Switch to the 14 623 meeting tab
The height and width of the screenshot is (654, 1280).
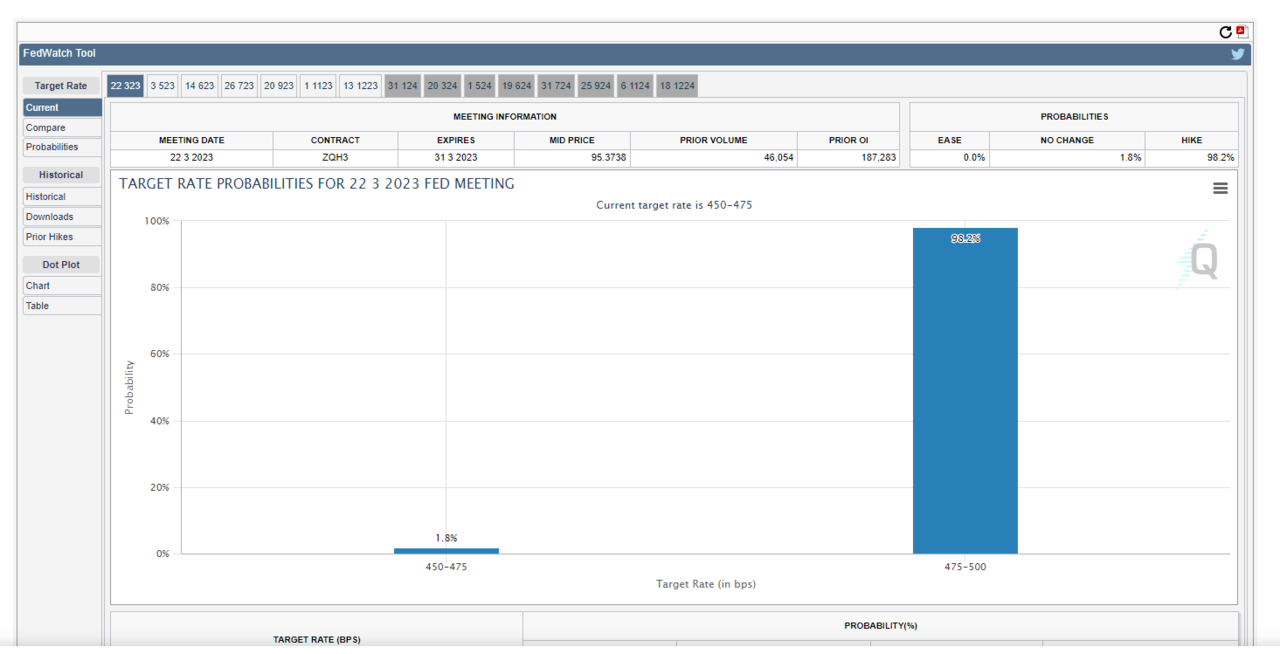[x=199, y=86]
